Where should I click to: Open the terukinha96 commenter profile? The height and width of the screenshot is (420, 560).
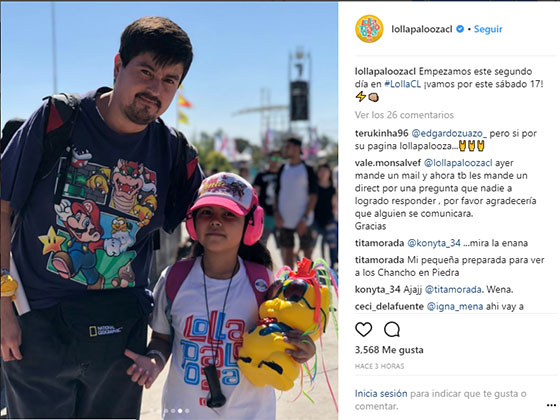tap(381, 134)
